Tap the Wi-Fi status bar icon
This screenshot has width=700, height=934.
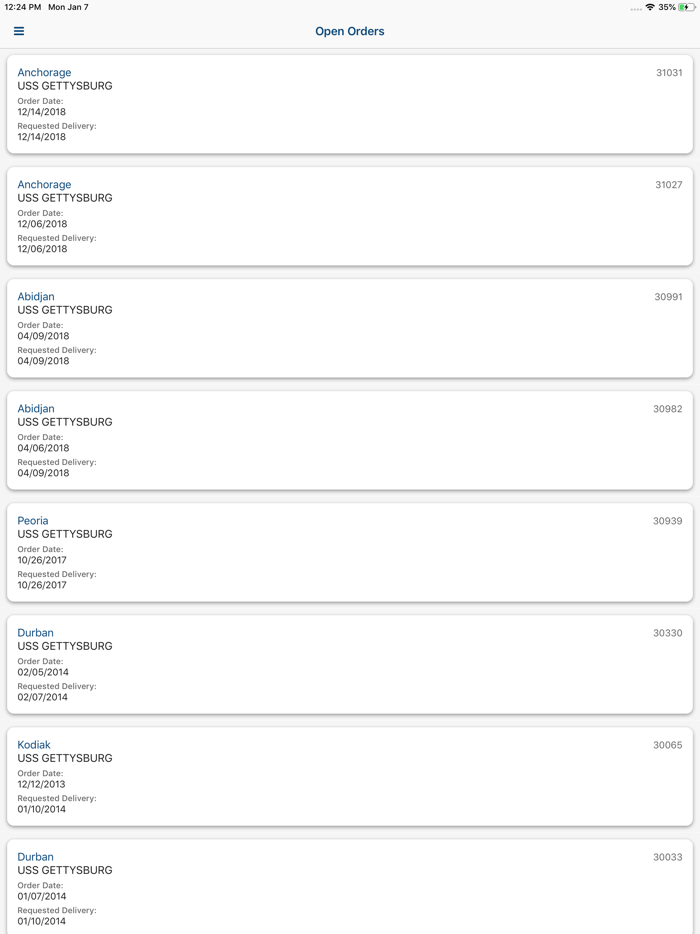click(x=650, y=7)
